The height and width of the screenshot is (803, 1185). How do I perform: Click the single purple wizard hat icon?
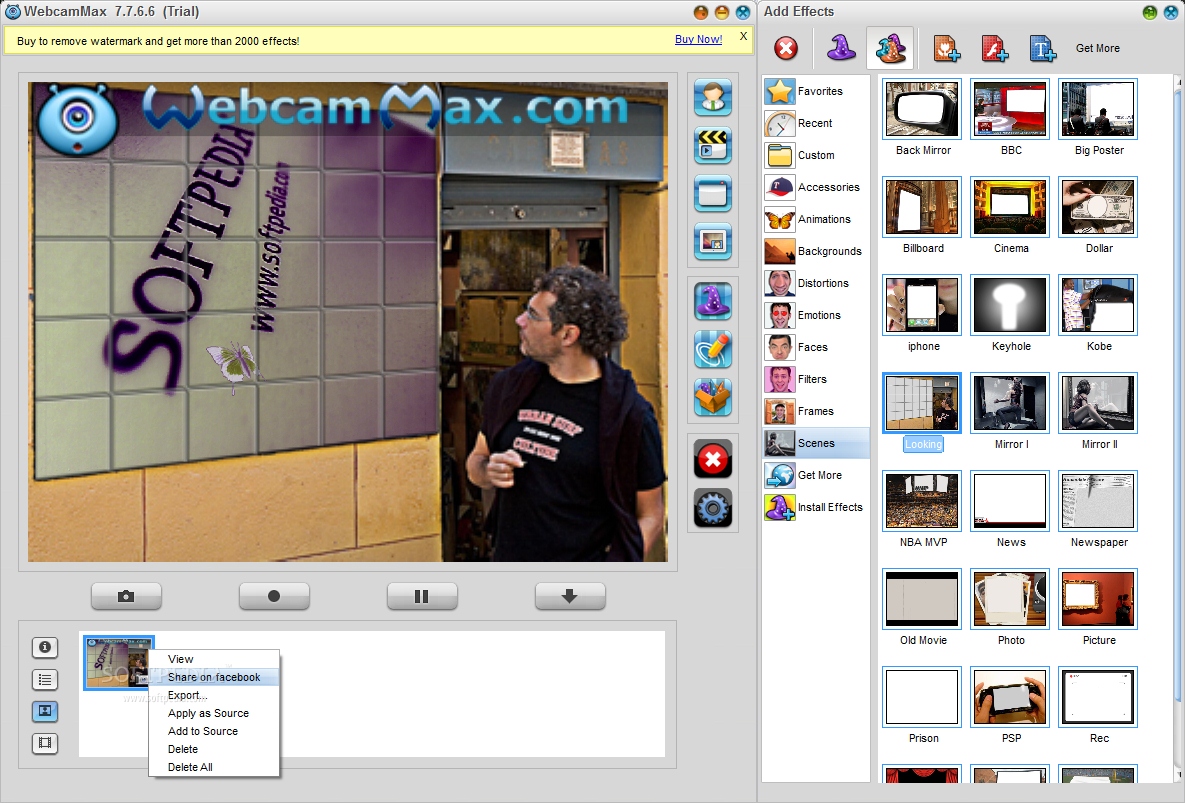[841, 48]
